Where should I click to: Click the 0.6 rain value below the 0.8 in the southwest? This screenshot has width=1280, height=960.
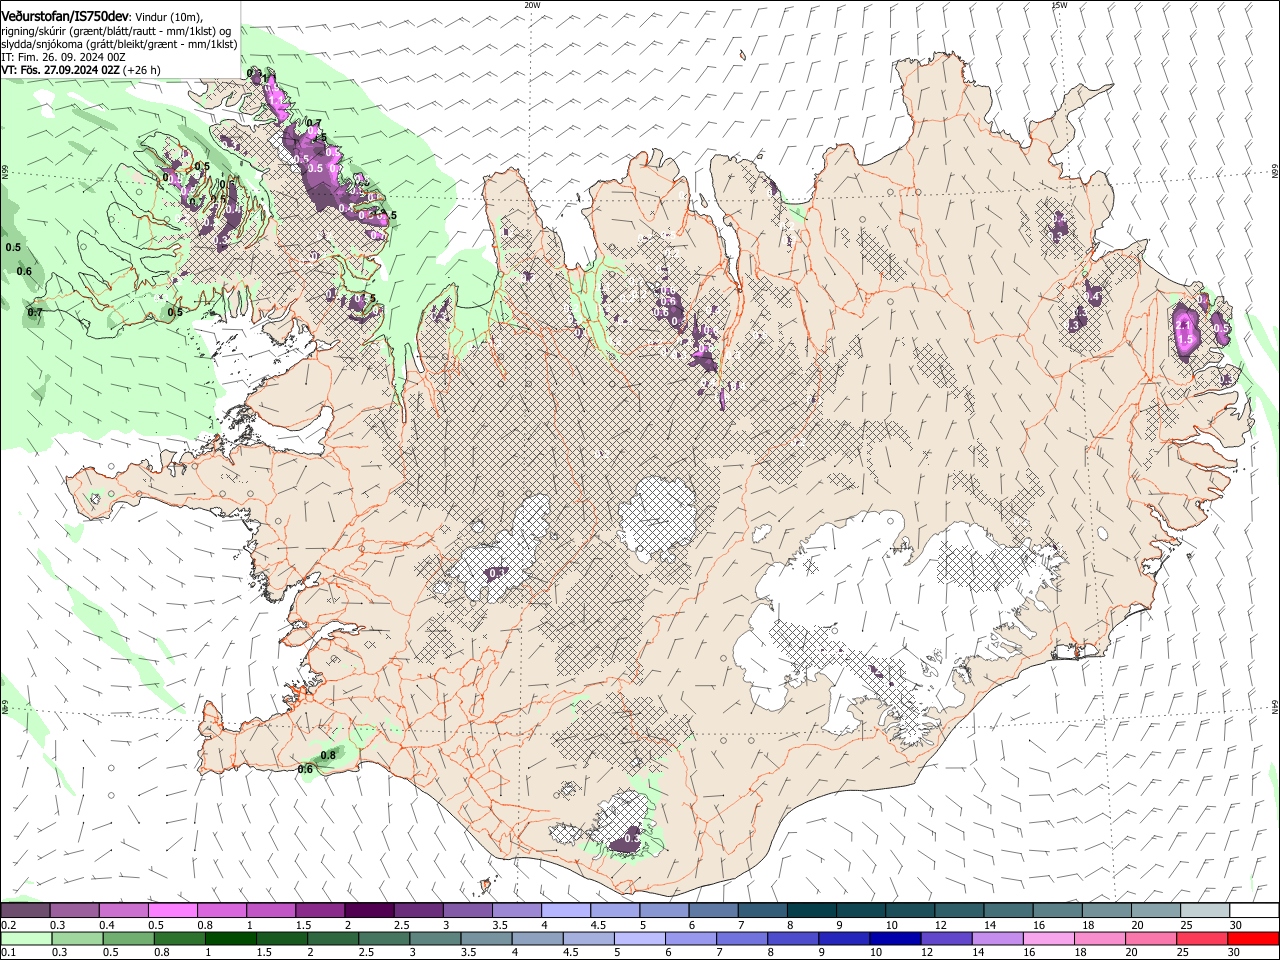(x=305, y=769)
